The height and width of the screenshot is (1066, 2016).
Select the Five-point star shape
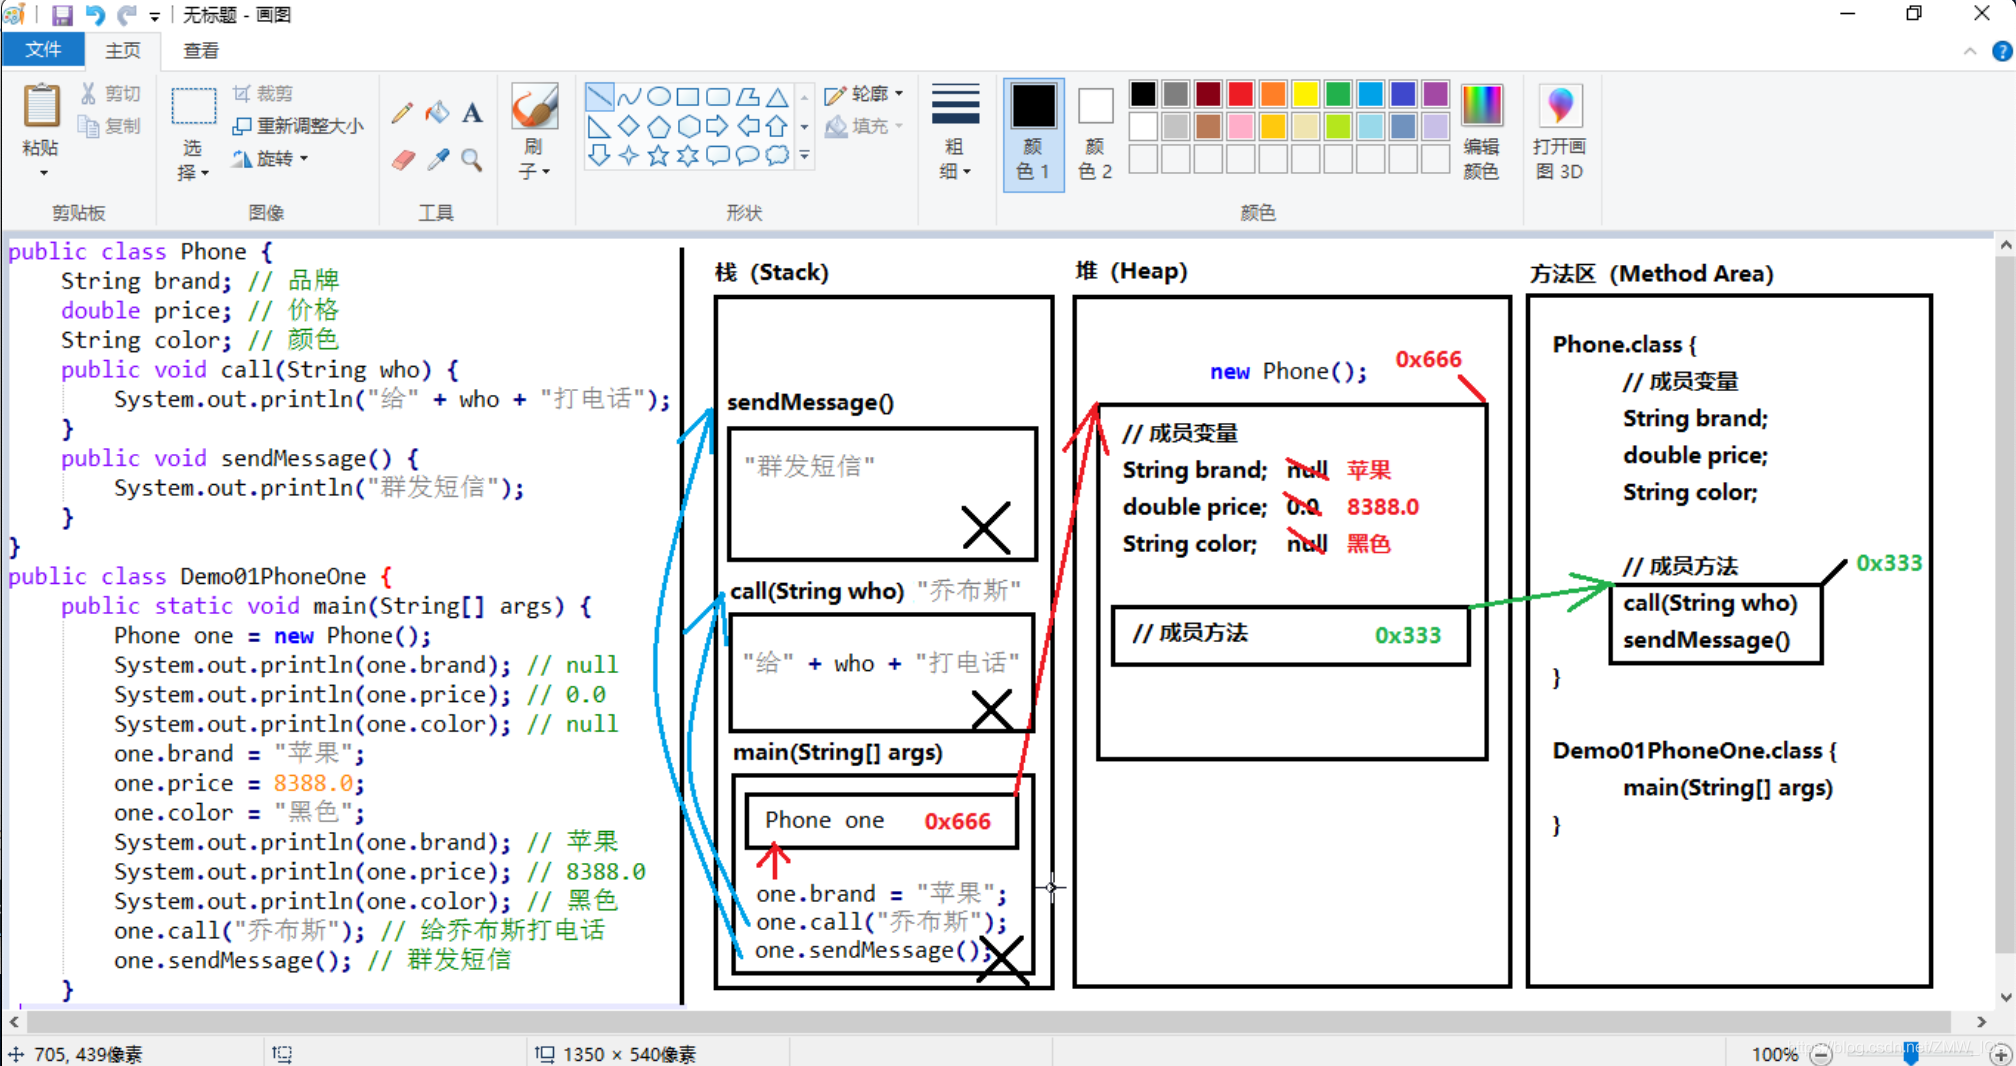pyautogui.click(x=659, y=155)
